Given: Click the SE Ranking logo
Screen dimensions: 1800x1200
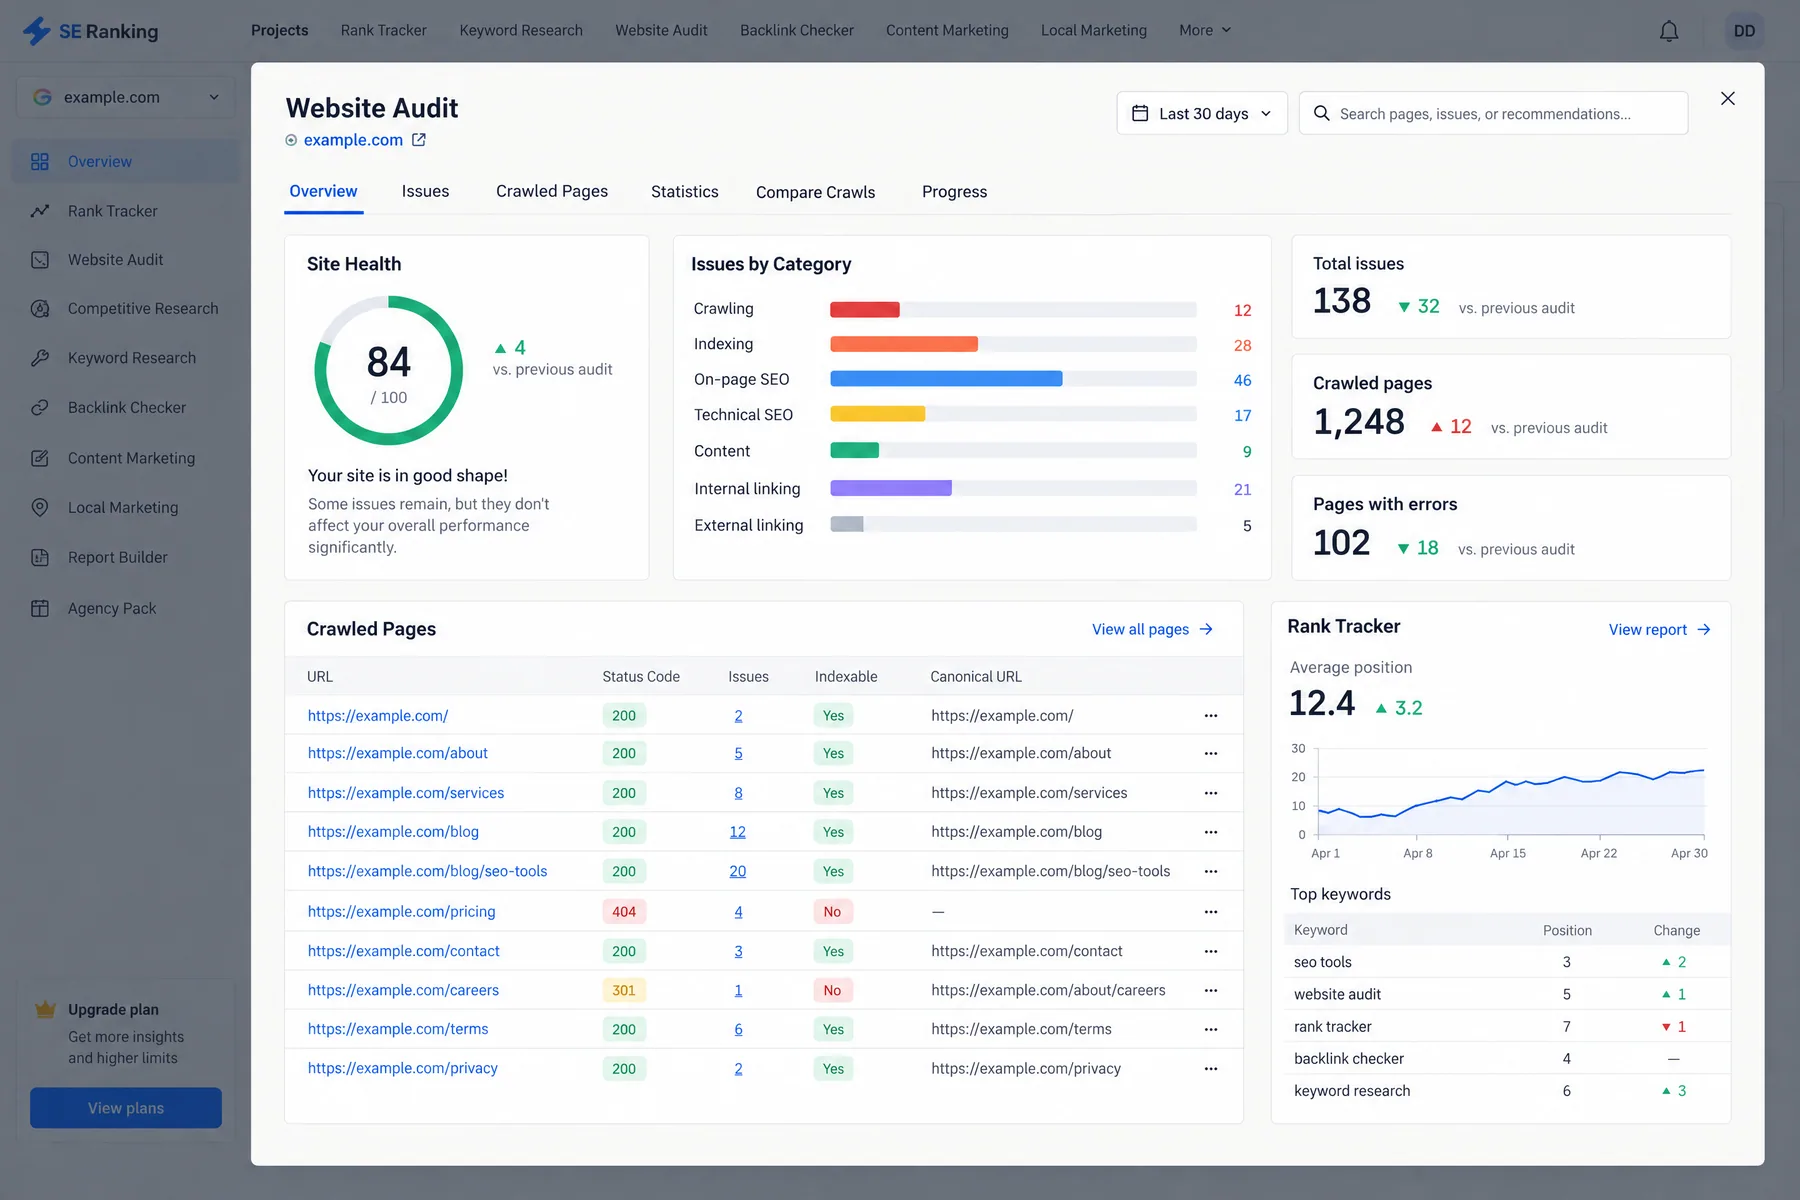Looking at the screenshot, I should tap(90, 31).
